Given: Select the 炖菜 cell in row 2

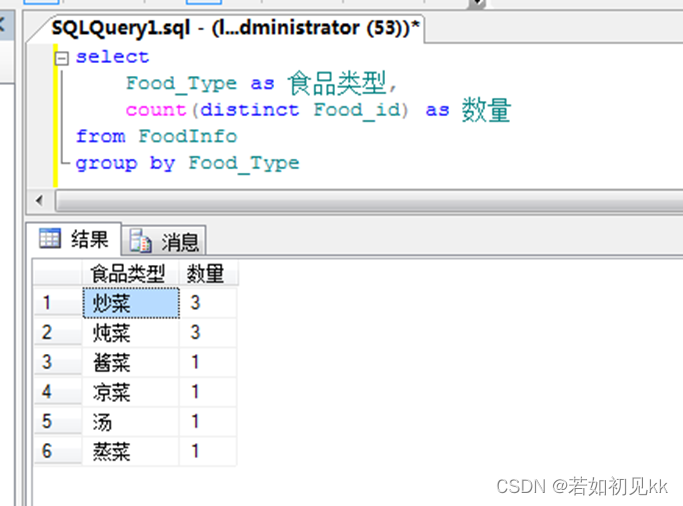Looking at the screenshot, I should click(131, 333).
